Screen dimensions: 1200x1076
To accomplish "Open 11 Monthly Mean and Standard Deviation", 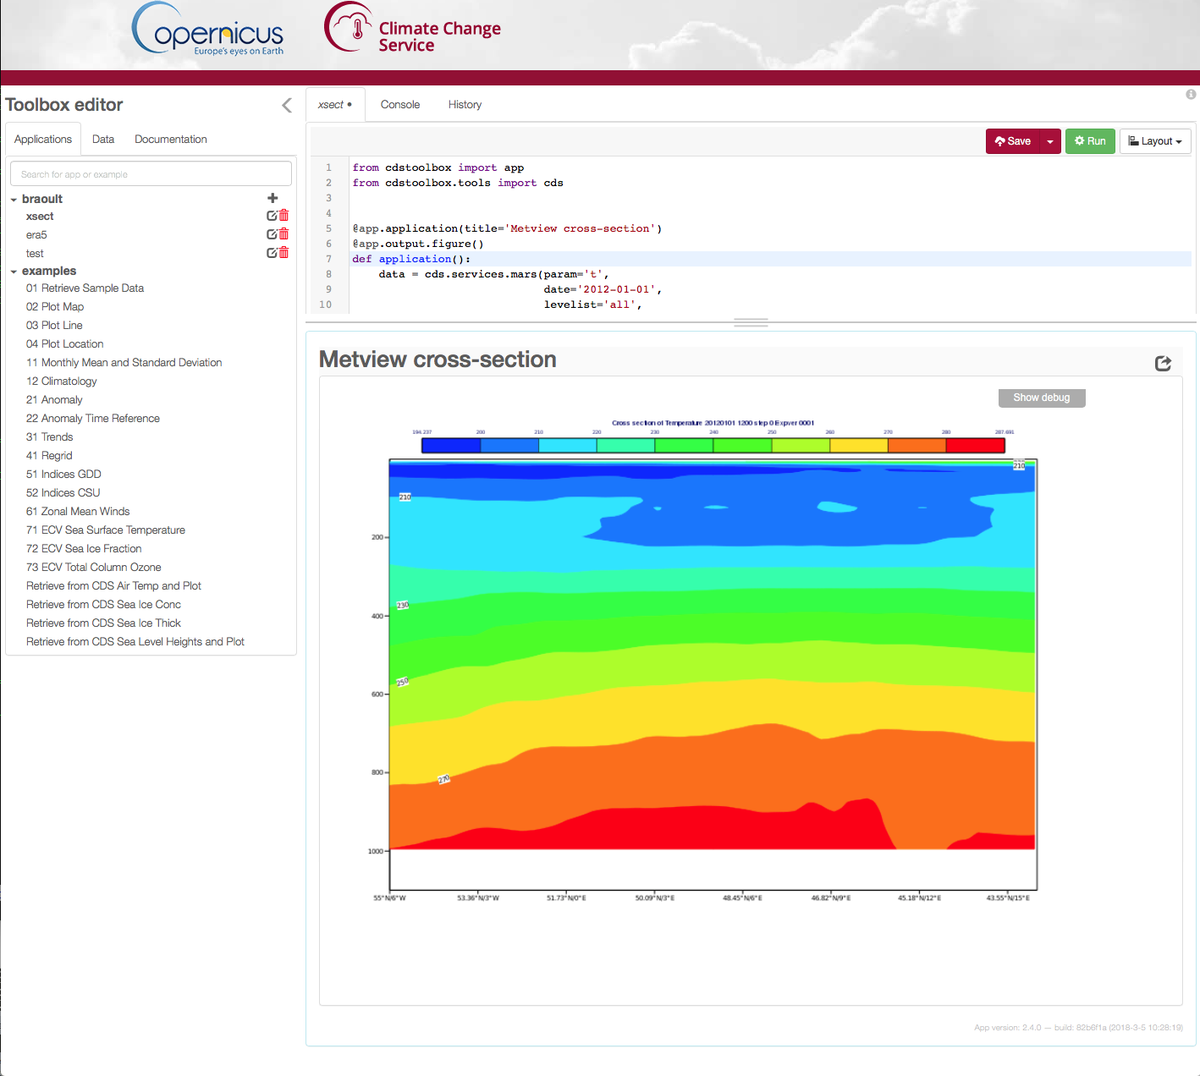I will coord(124,362).
